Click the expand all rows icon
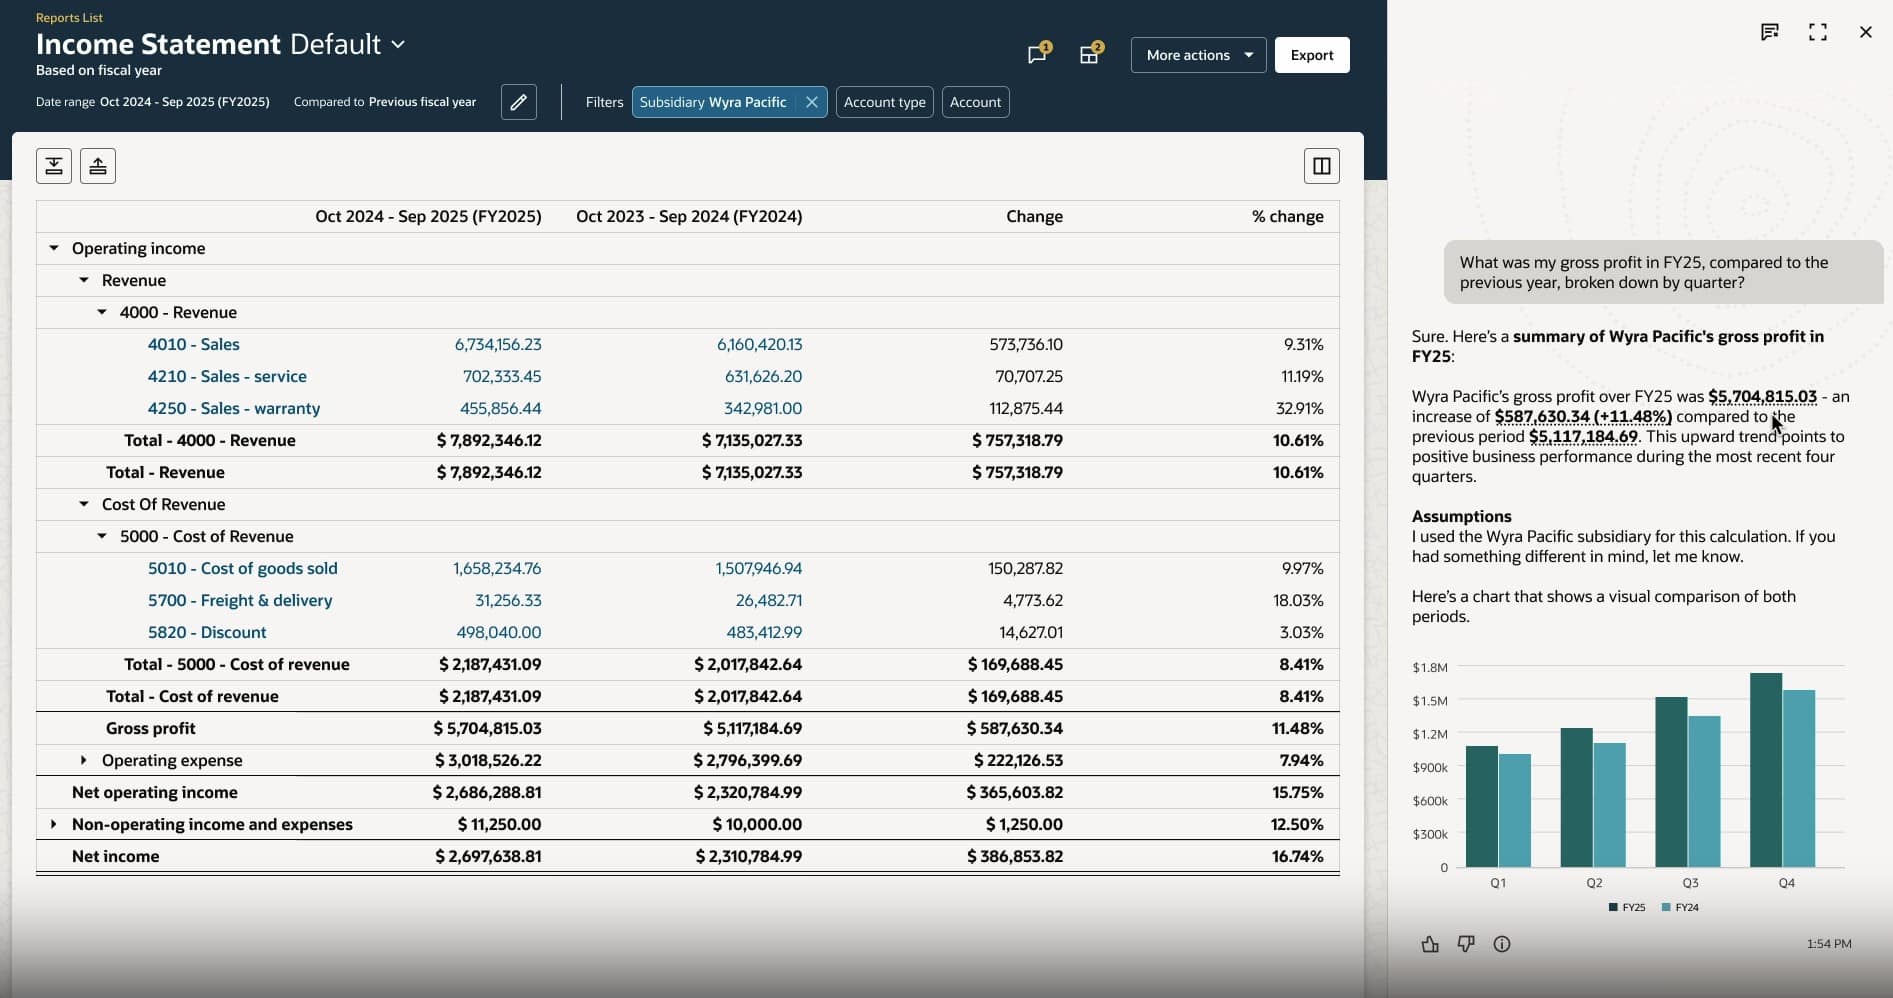This screenshot has width=1893, height=998. tap(54, 166)
